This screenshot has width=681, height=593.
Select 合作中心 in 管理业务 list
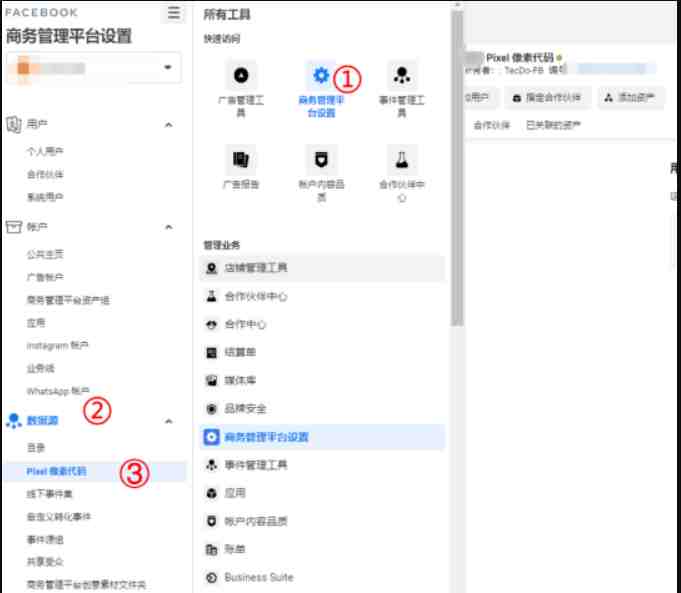point(322,325)
